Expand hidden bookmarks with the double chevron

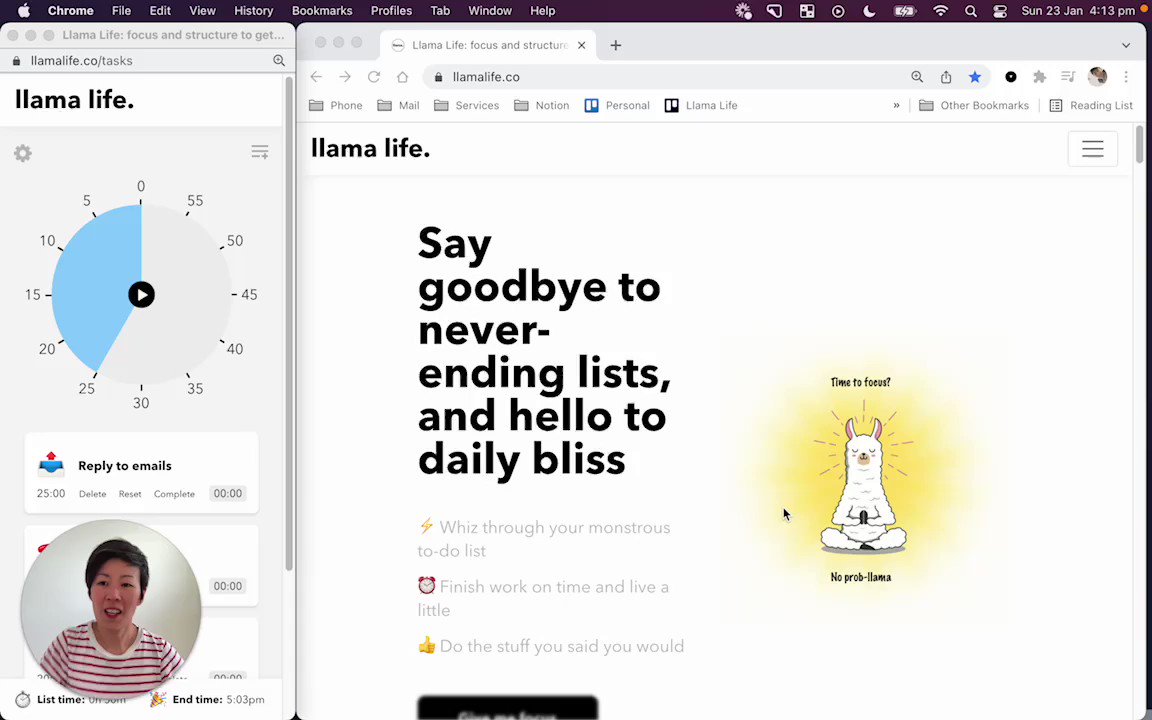(896, 105)
